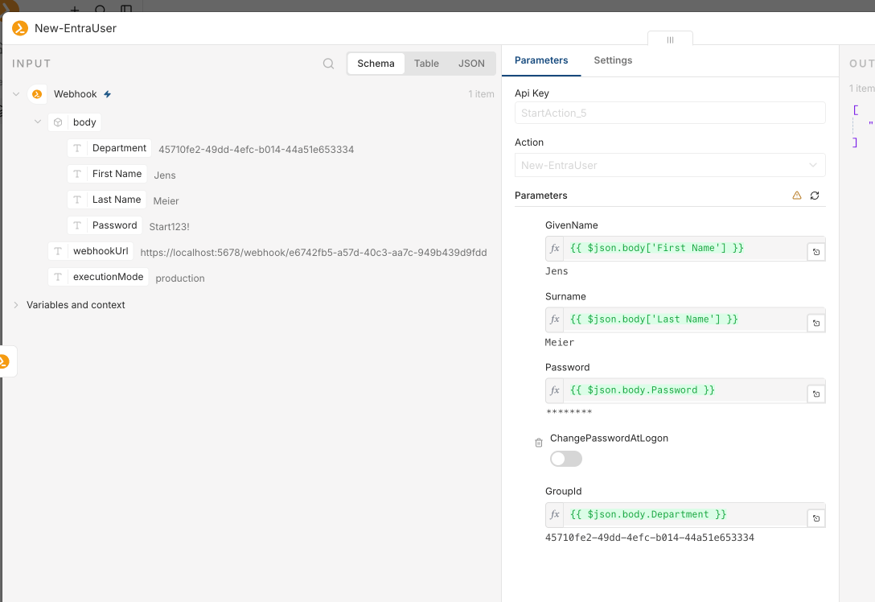Open the Action dropdown
This screenshot has width=875, height=602.
(x=670, y=165)
